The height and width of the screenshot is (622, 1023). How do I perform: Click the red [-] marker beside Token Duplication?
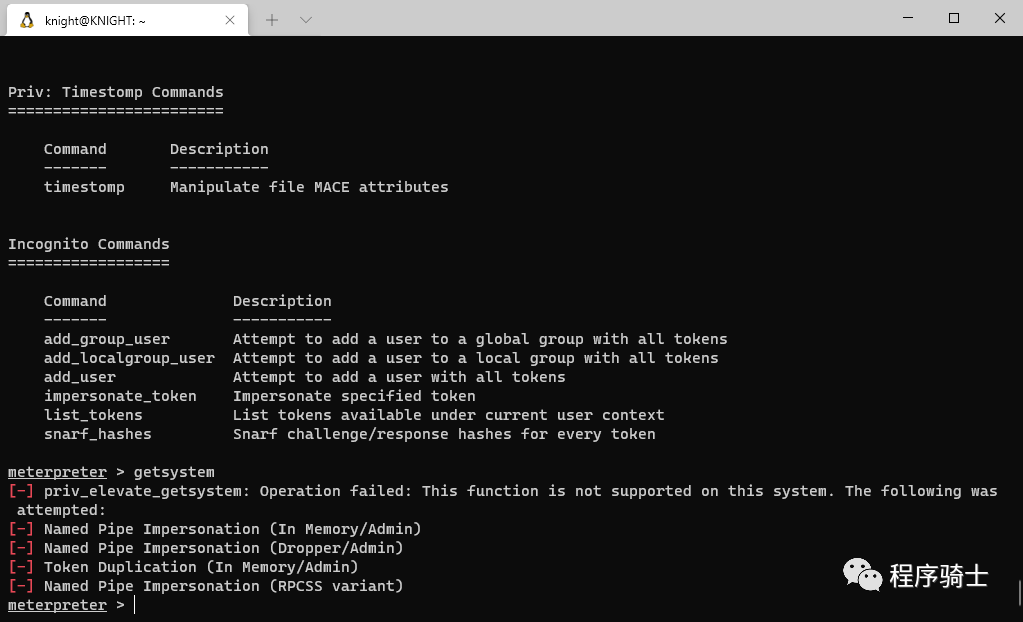point(21,567)
